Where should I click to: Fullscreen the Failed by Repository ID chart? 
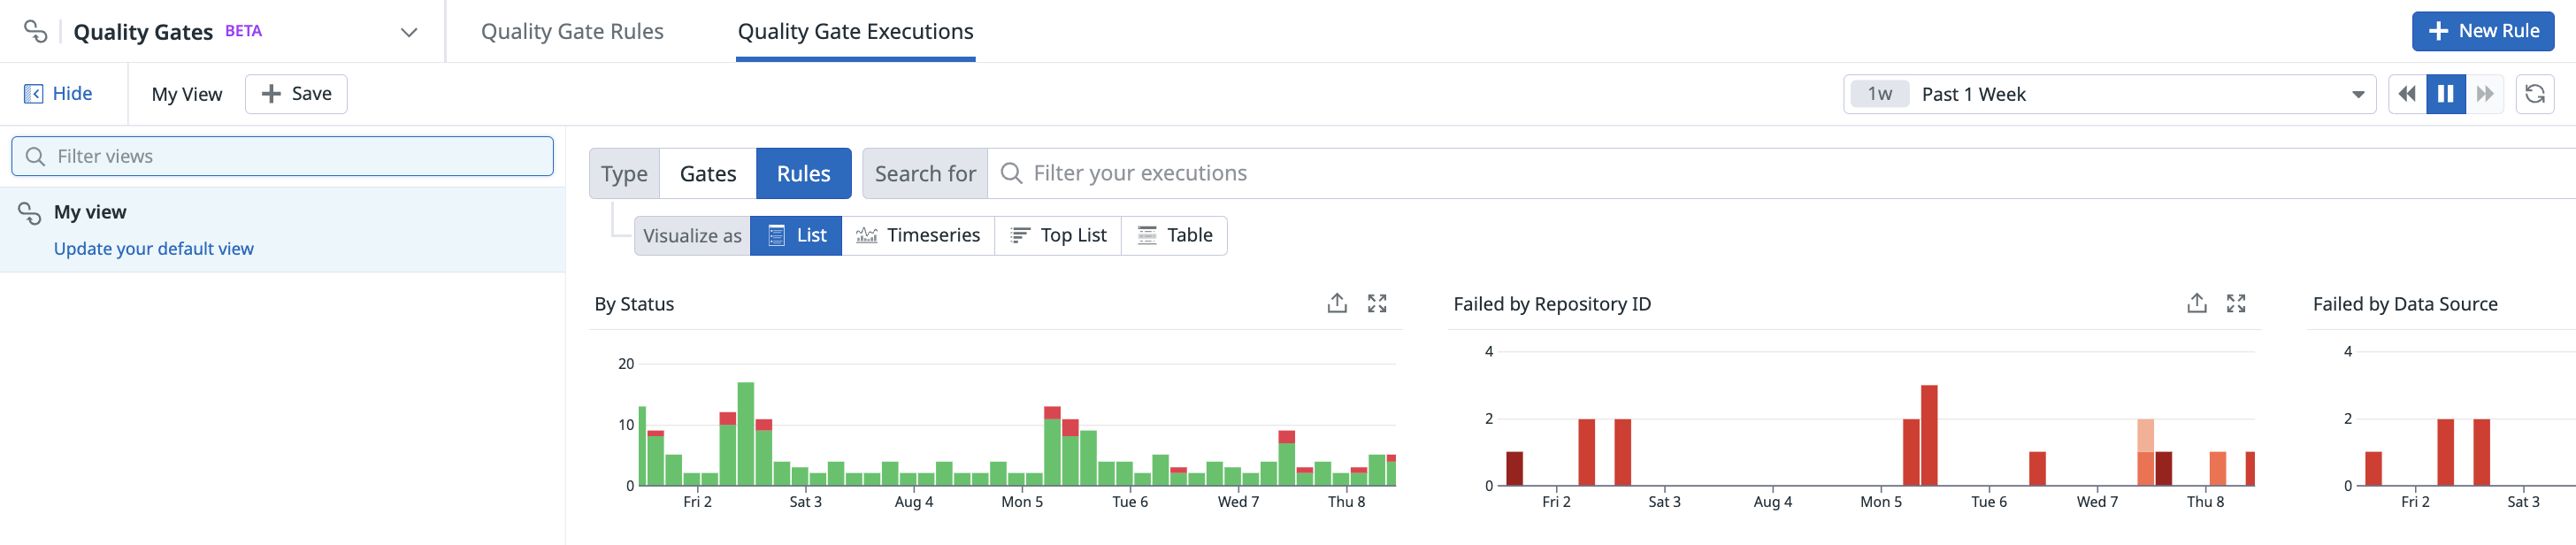click(2236, 303)
